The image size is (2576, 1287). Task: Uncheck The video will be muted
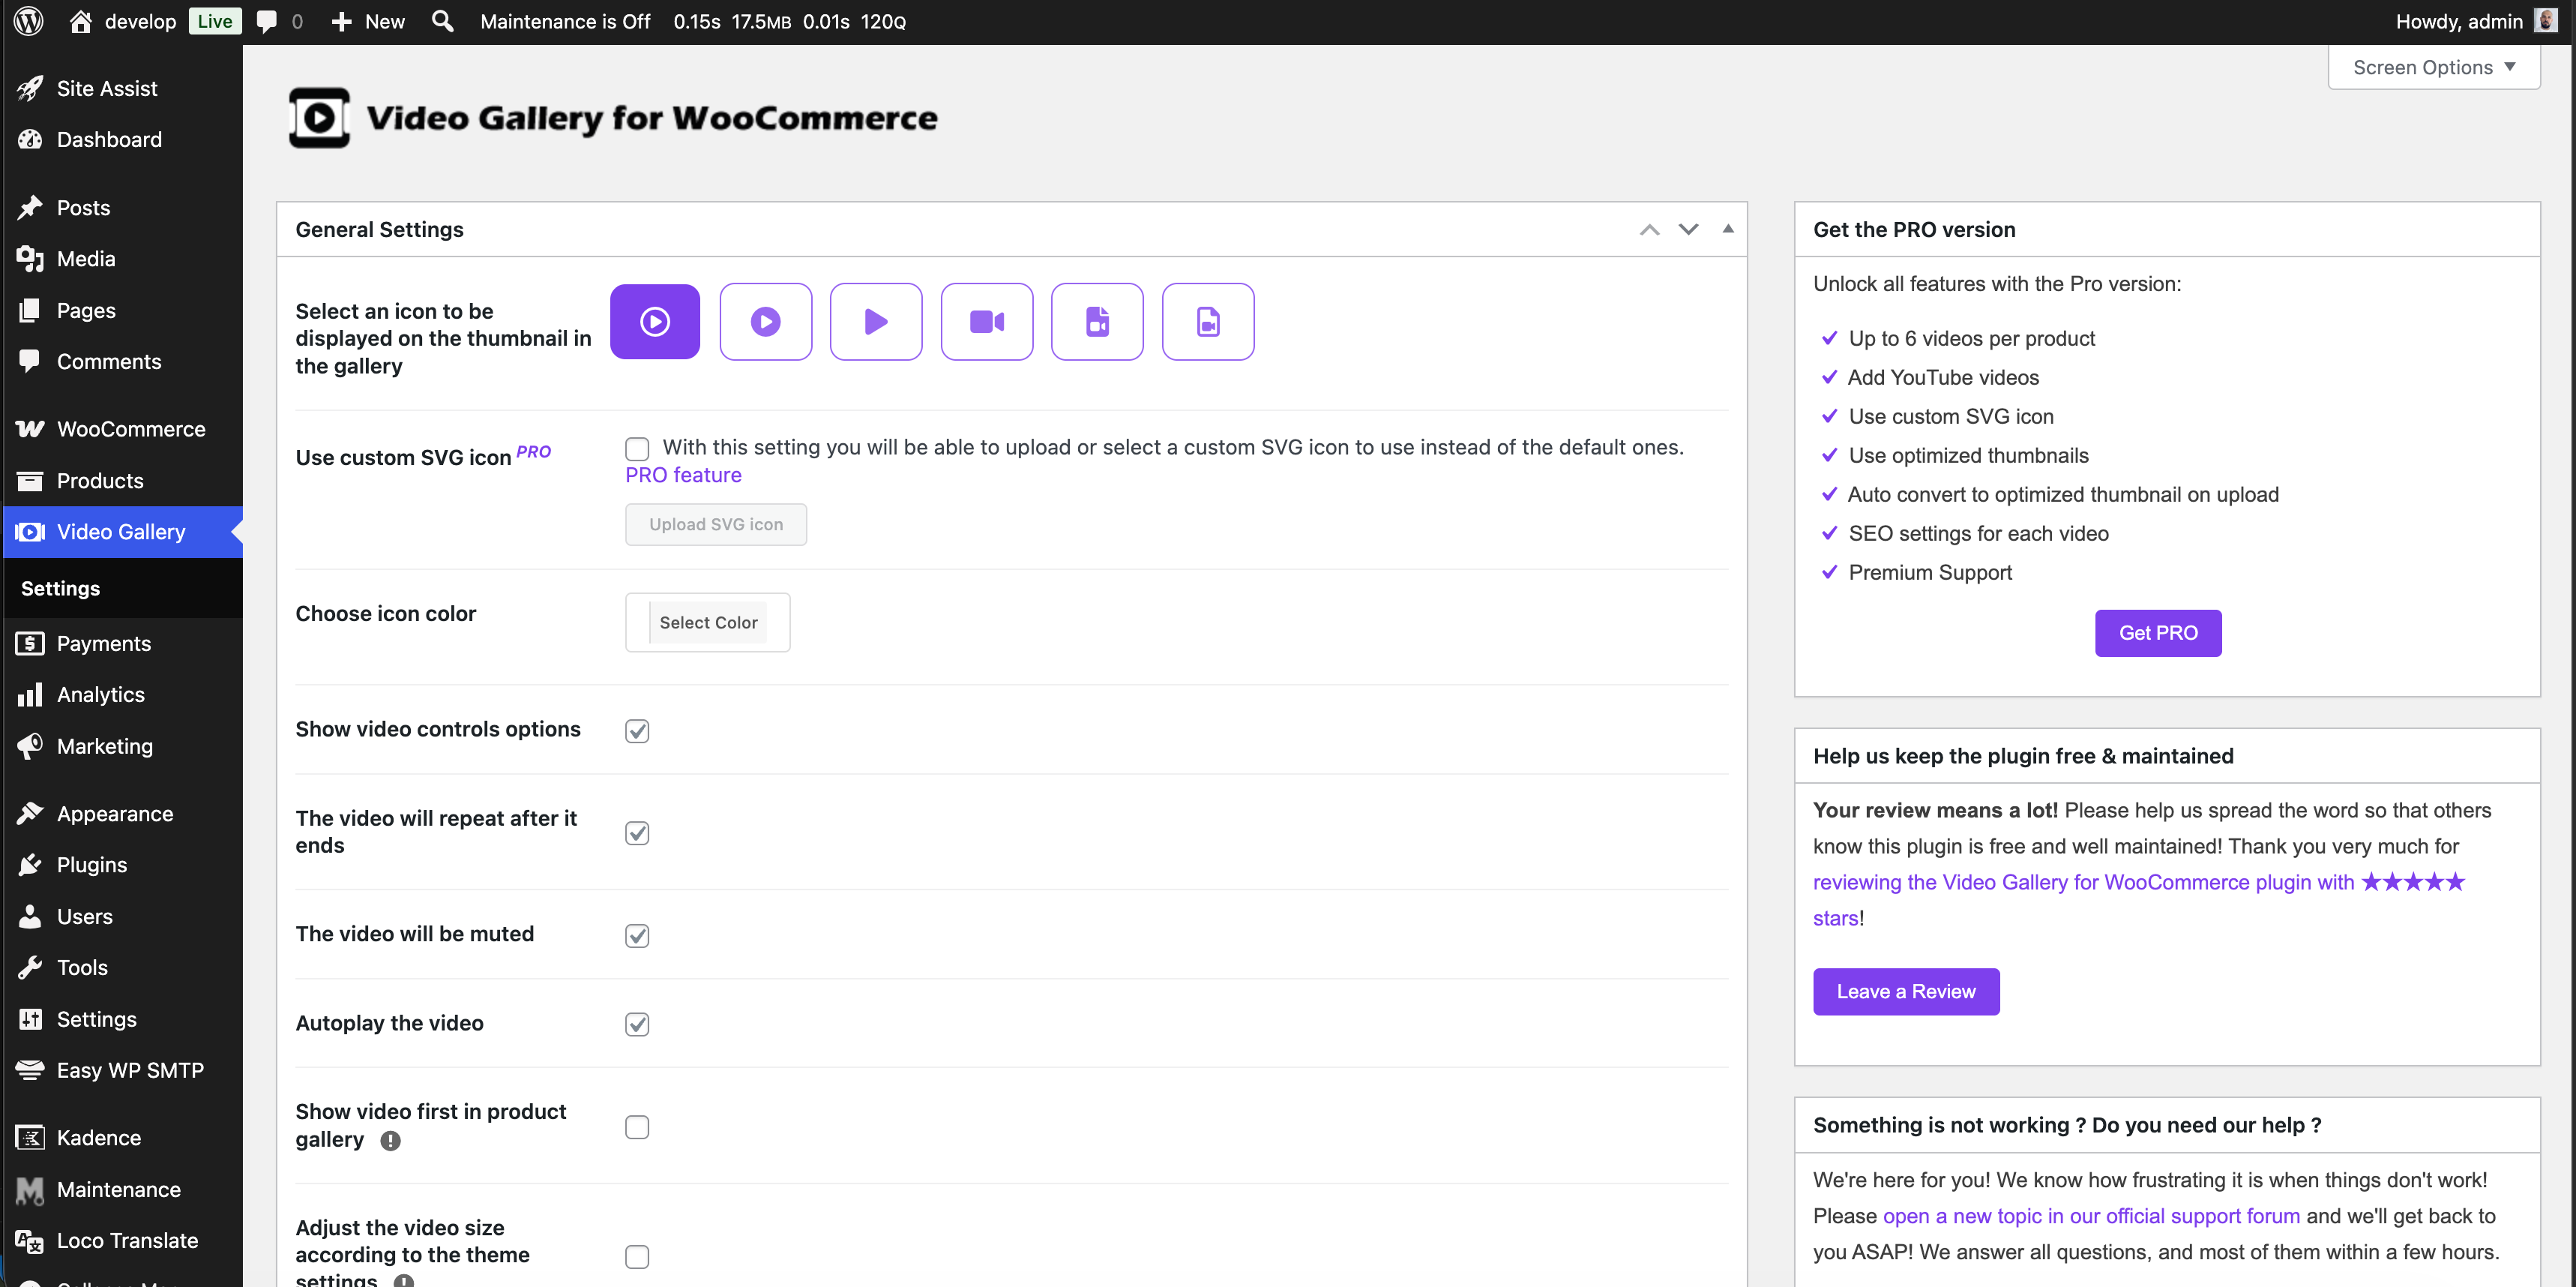tap(637, 935)
